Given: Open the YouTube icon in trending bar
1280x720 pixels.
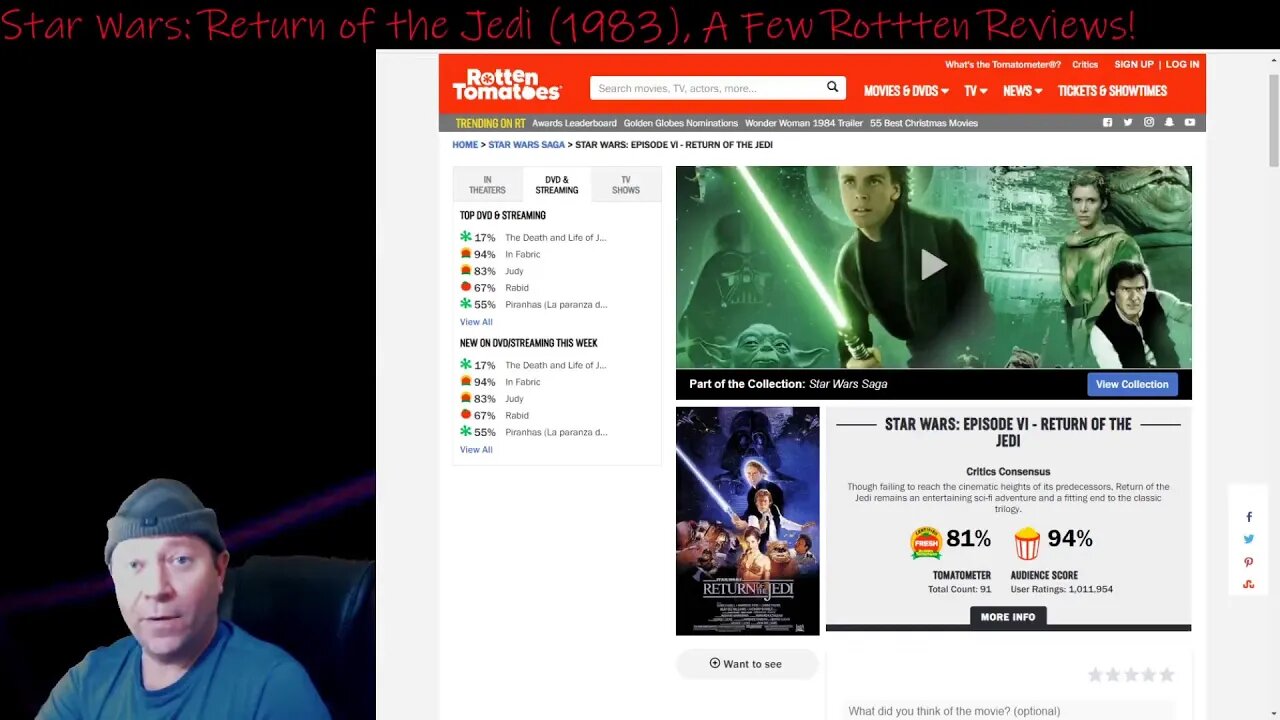Looking at the screenshot, I should pyautogui.click(x=1190, y=122).
